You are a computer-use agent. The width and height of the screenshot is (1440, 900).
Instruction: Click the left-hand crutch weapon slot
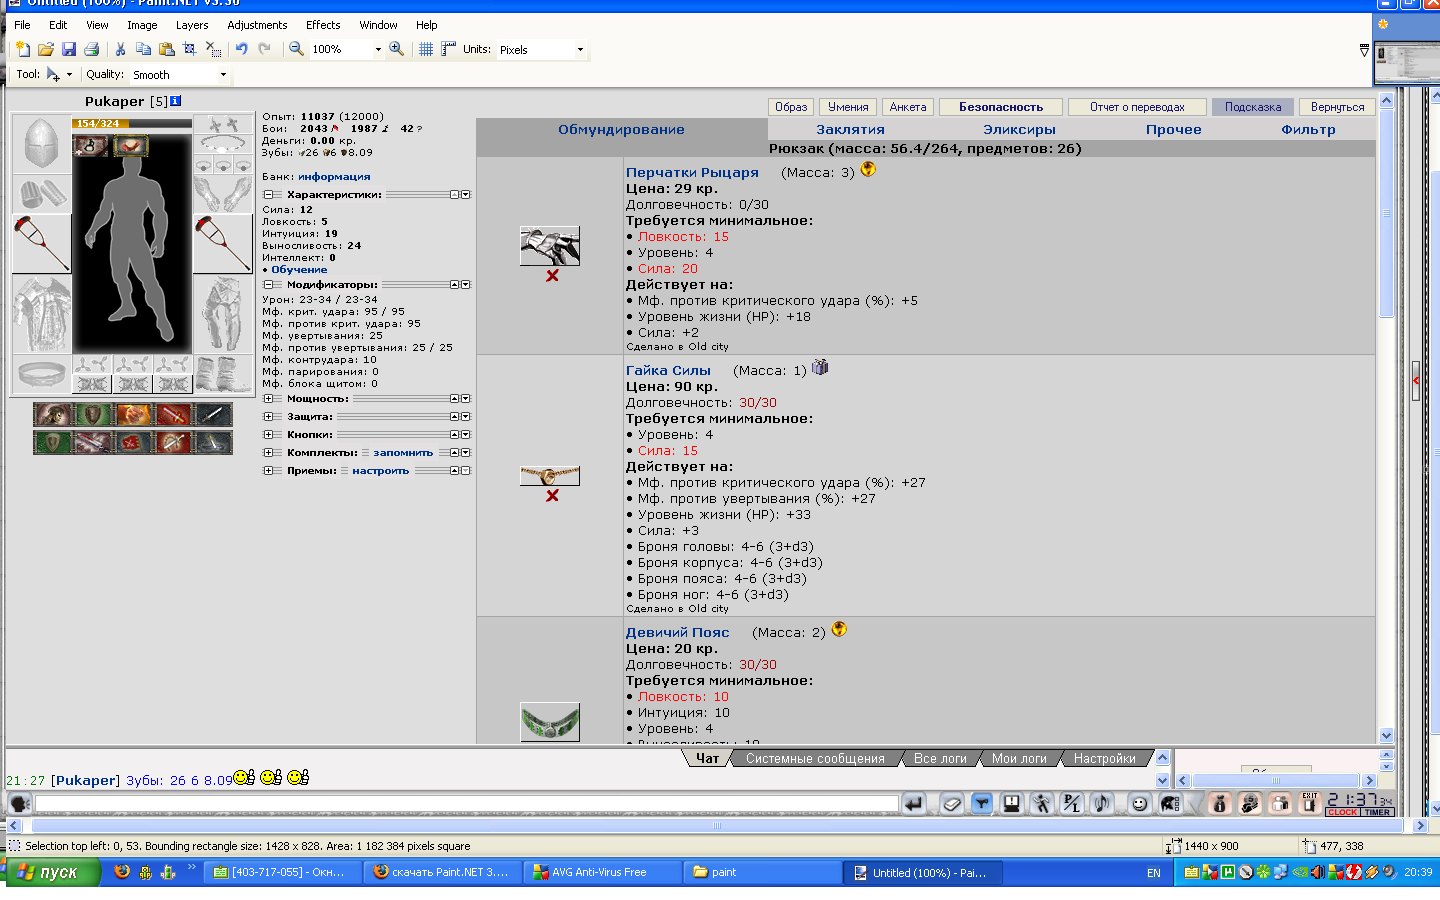pyautogui.click(x=41, y=243)
